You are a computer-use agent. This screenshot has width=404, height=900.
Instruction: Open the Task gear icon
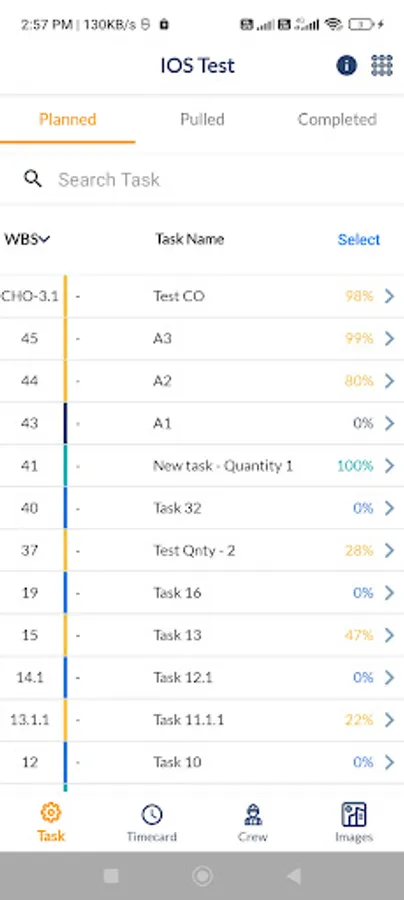[x=51, y=813]
